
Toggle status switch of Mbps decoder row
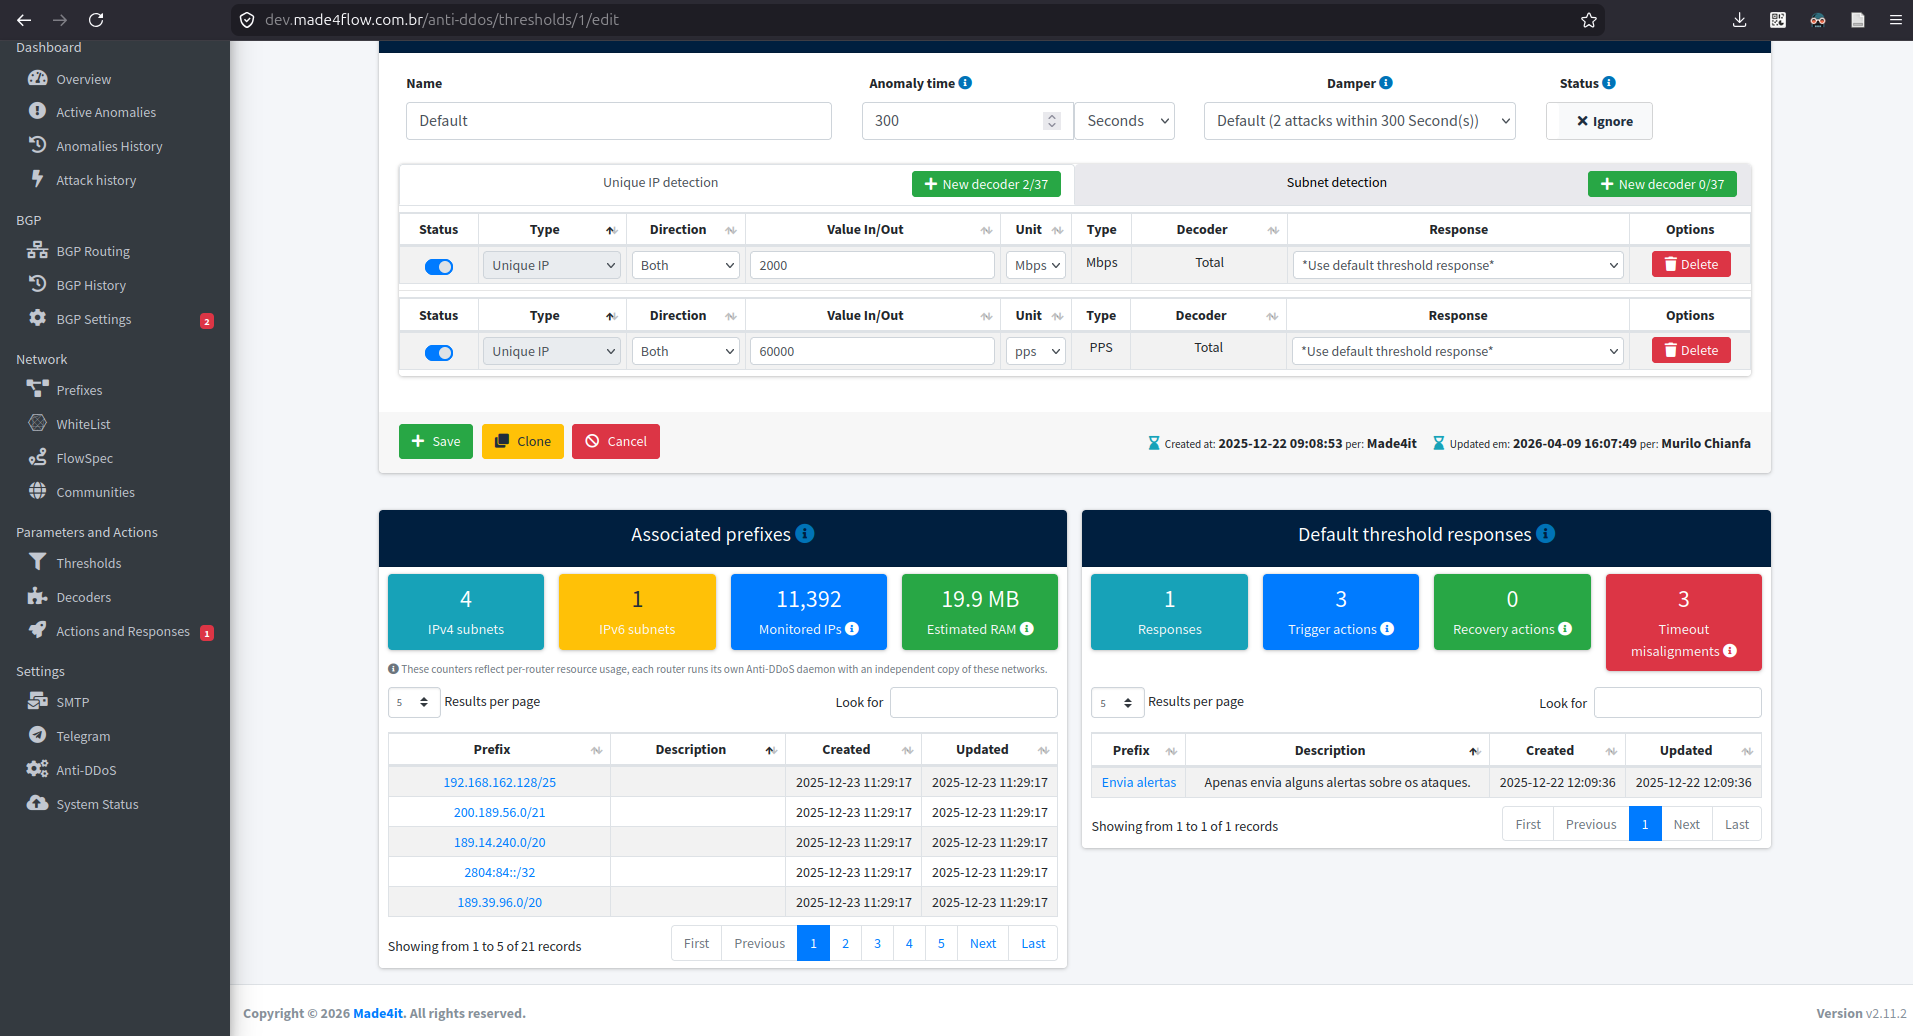439,267
